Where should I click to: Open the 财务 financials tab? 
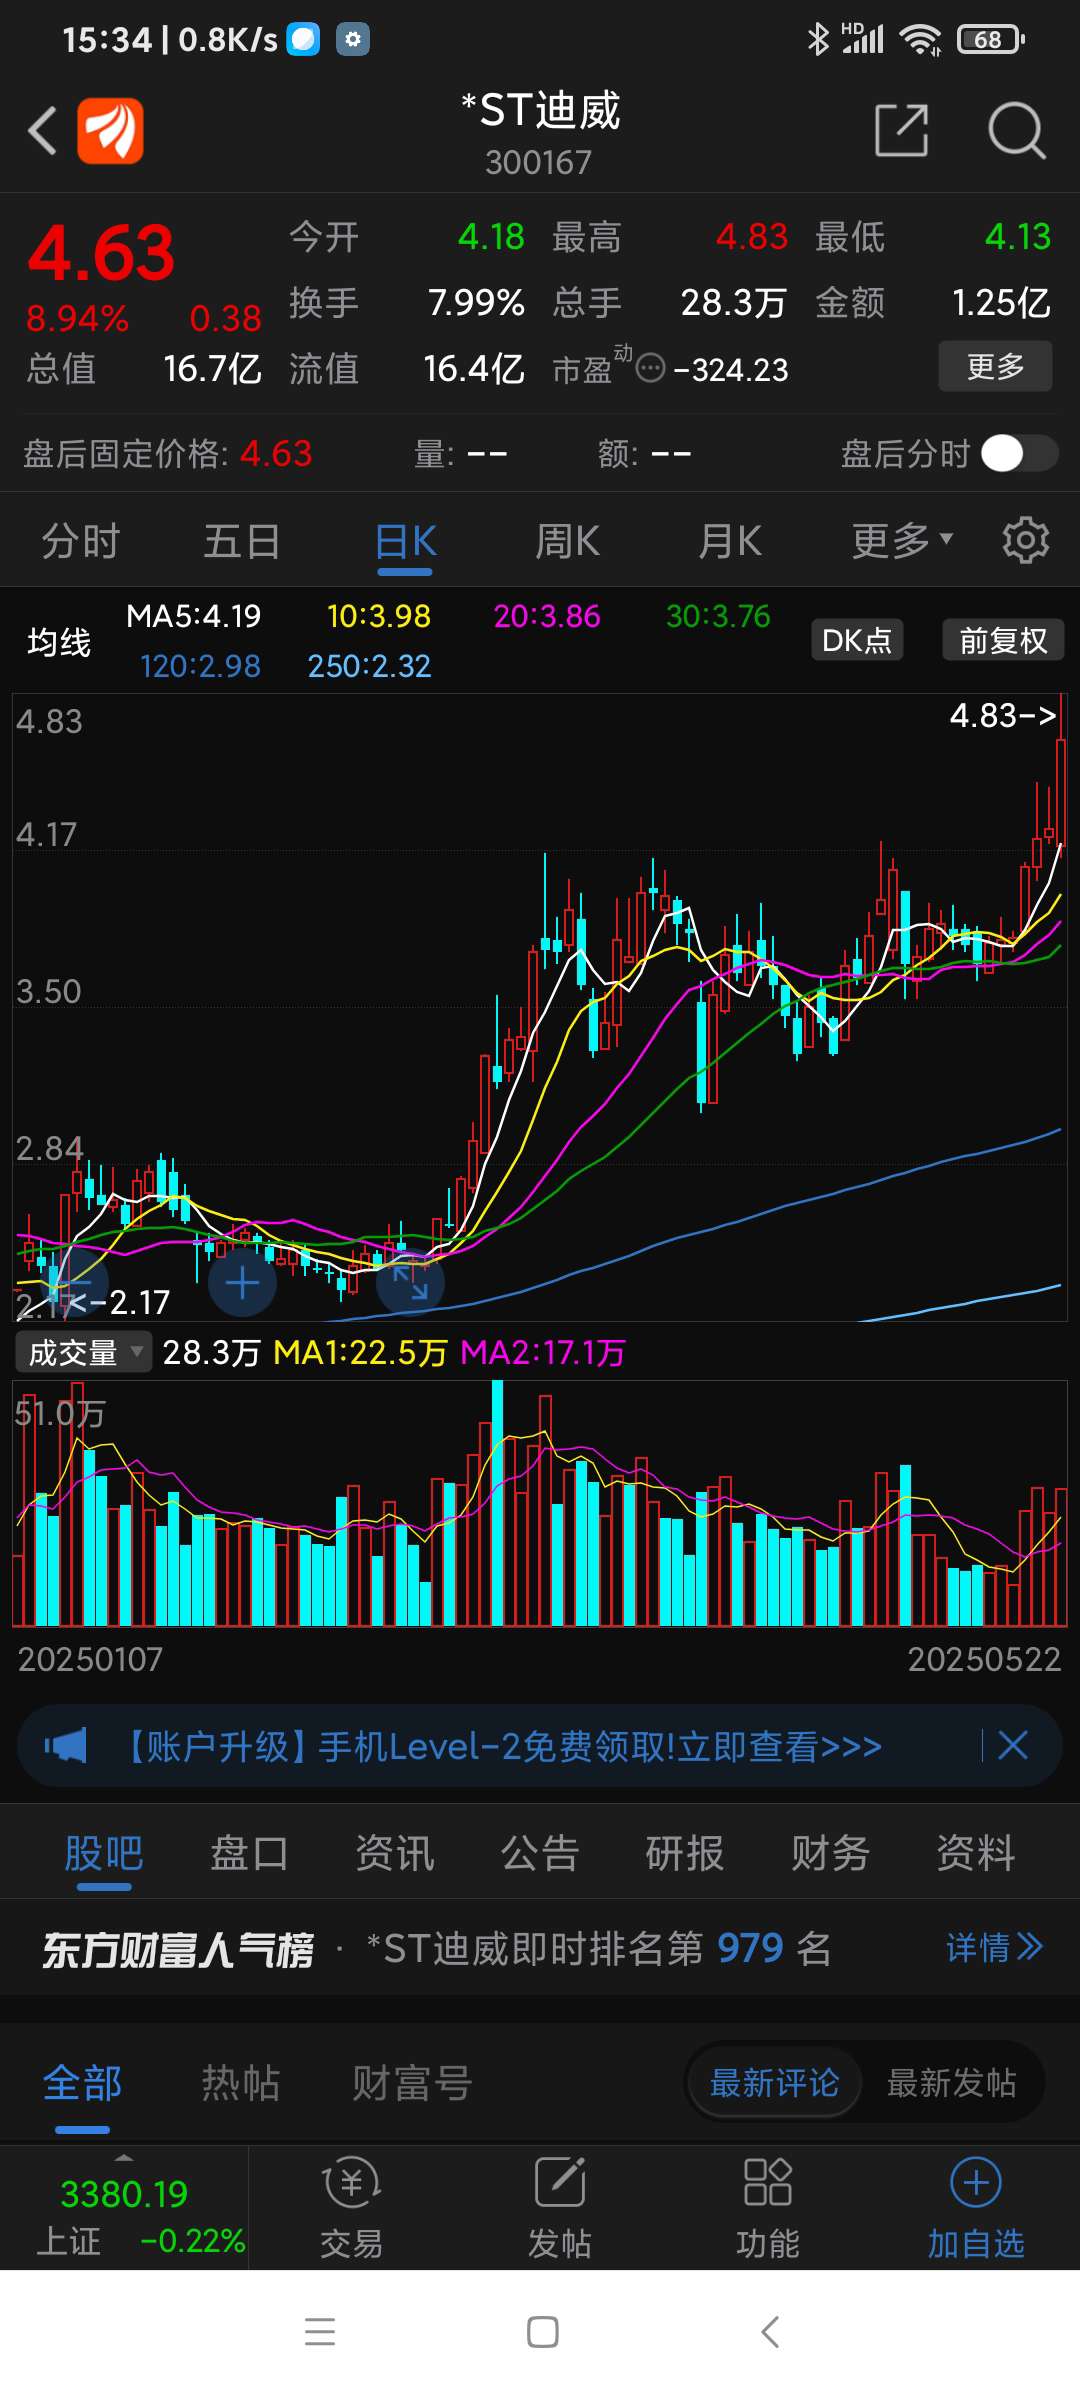point(830,1853)
